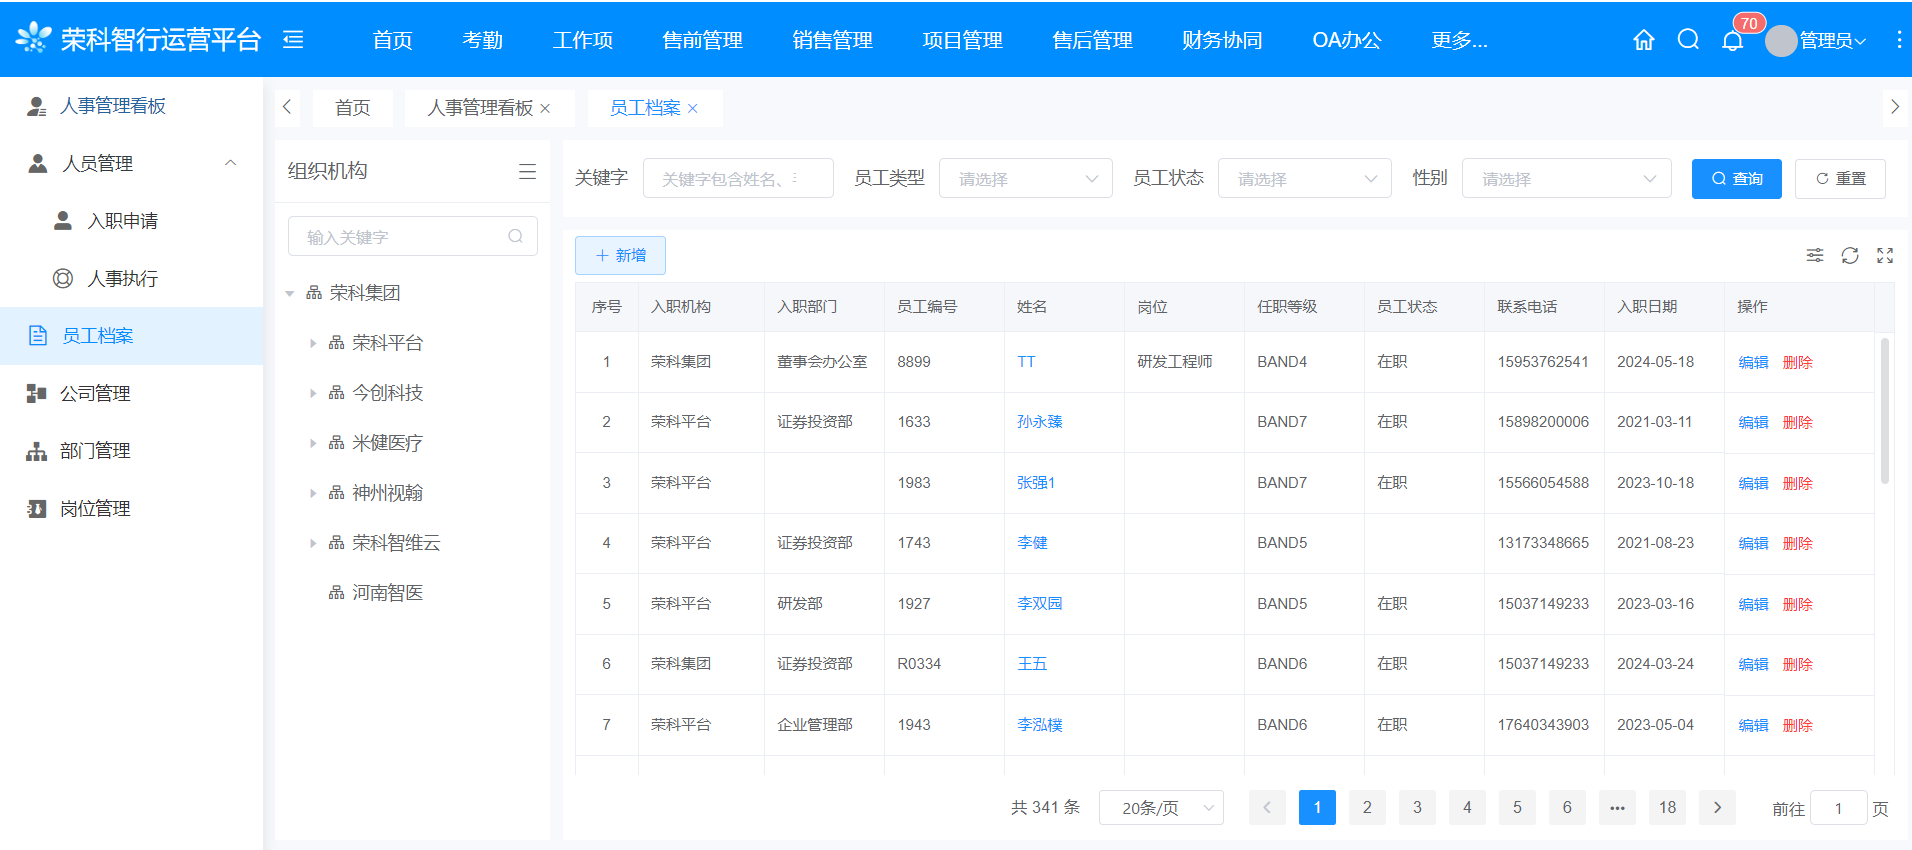1912x850 pixels.
Task: Open the 售前管理 top menu
Action: [x=702, y=40]
